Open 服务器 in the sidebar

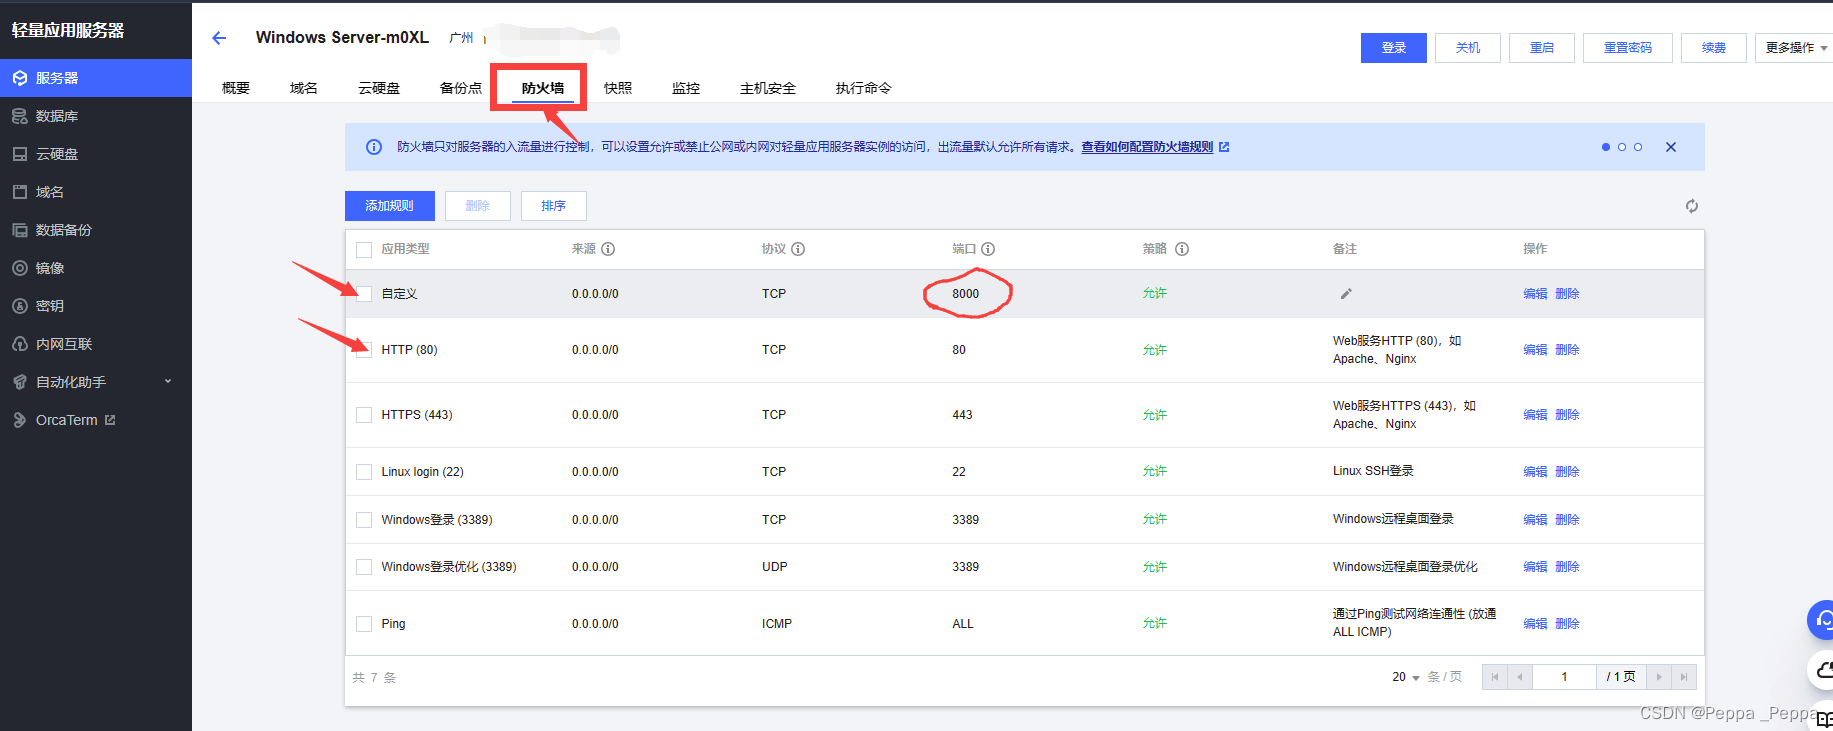click(x=96, y=78)
